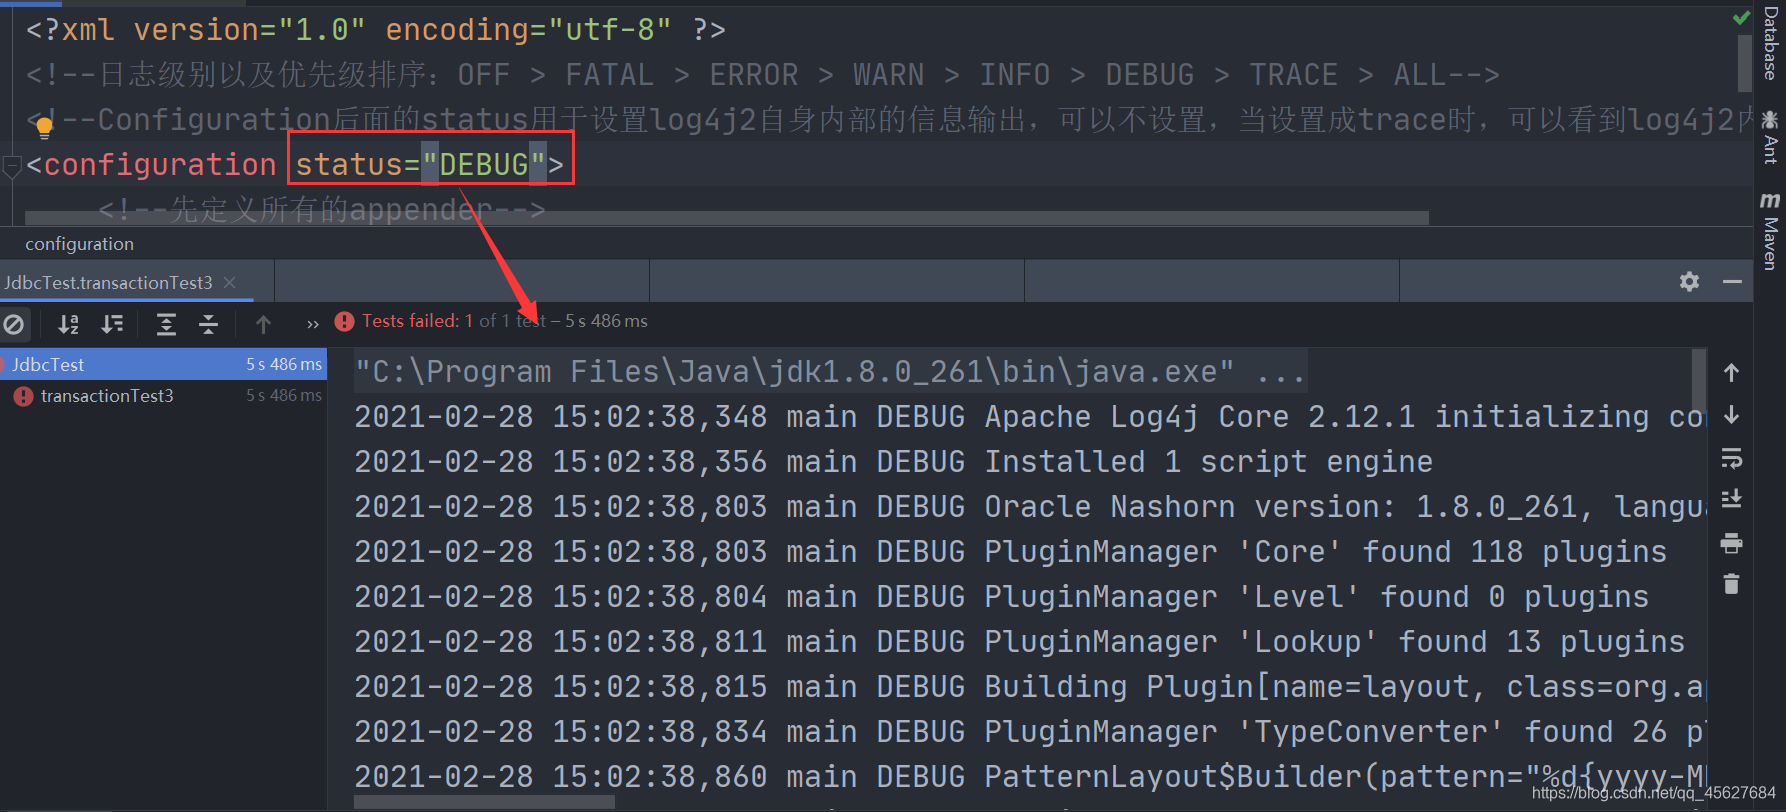The image size is (1786, 812).
Task: Toggle show ignored tests icon
Action: point(14,324)
